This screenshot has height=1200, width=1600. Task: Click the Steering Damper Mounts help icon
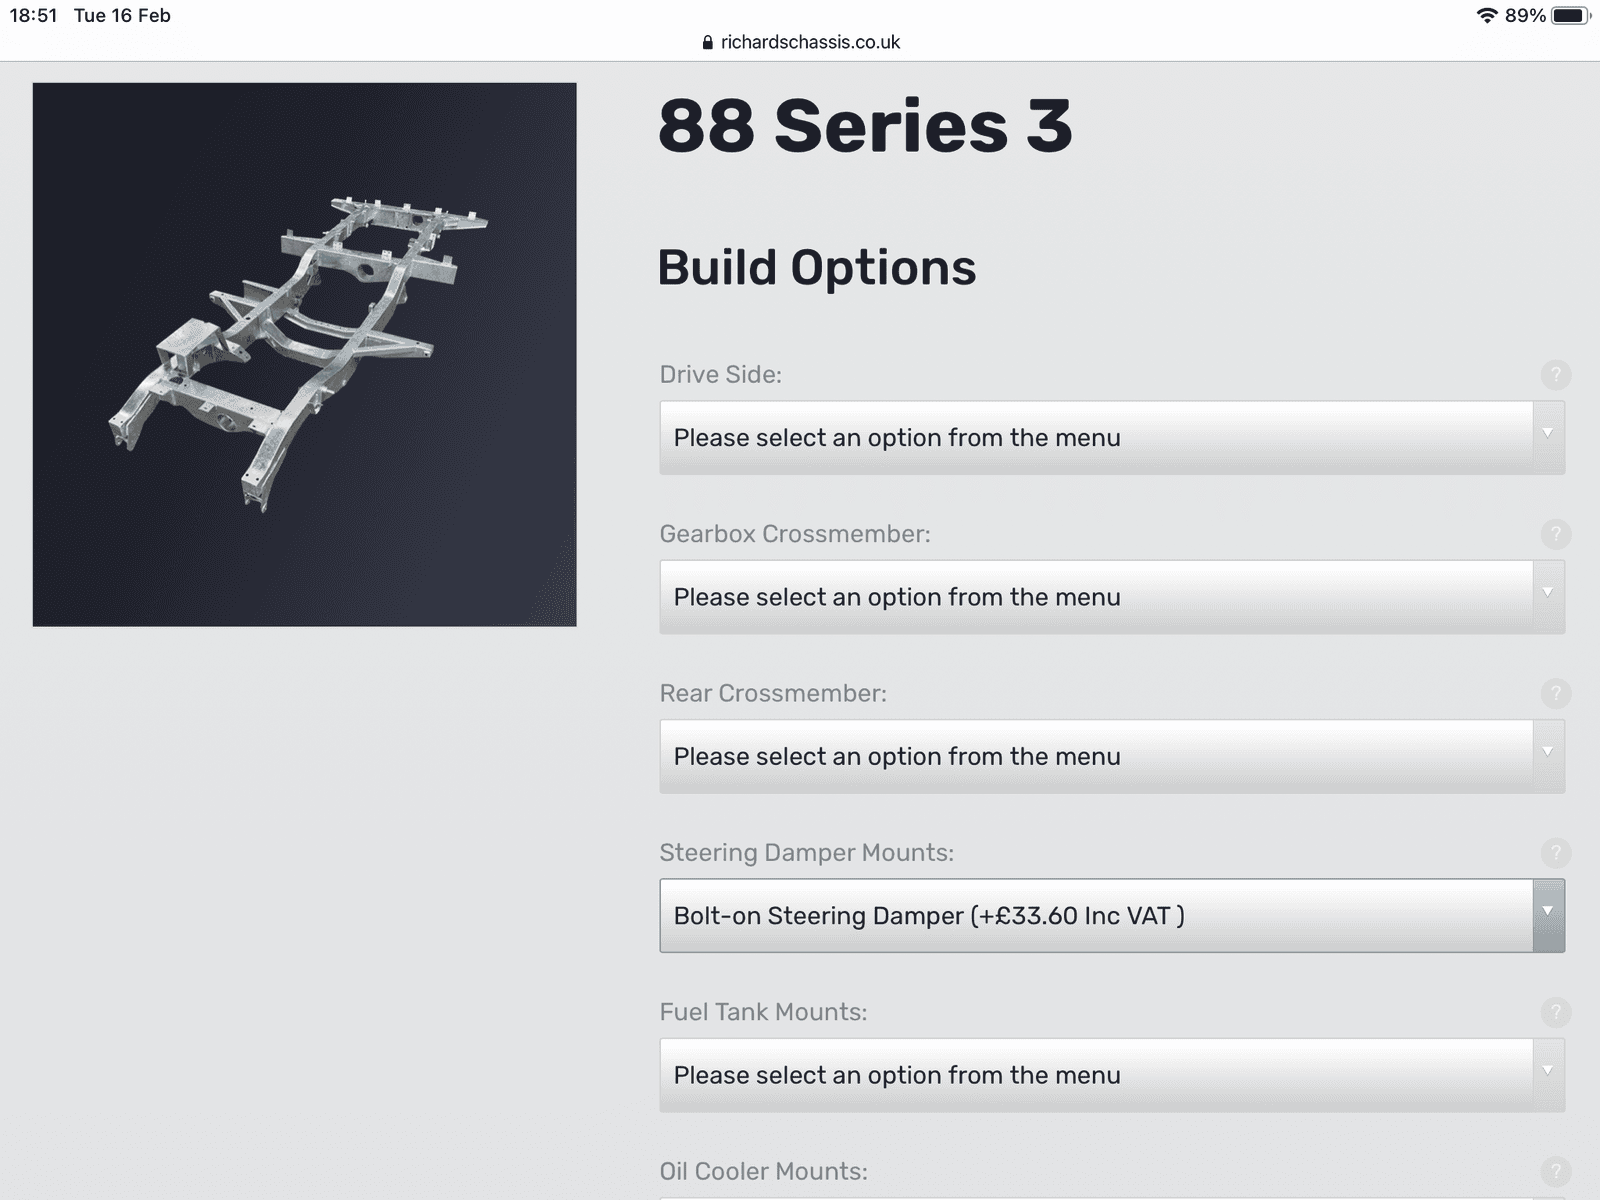[1555, 853]
